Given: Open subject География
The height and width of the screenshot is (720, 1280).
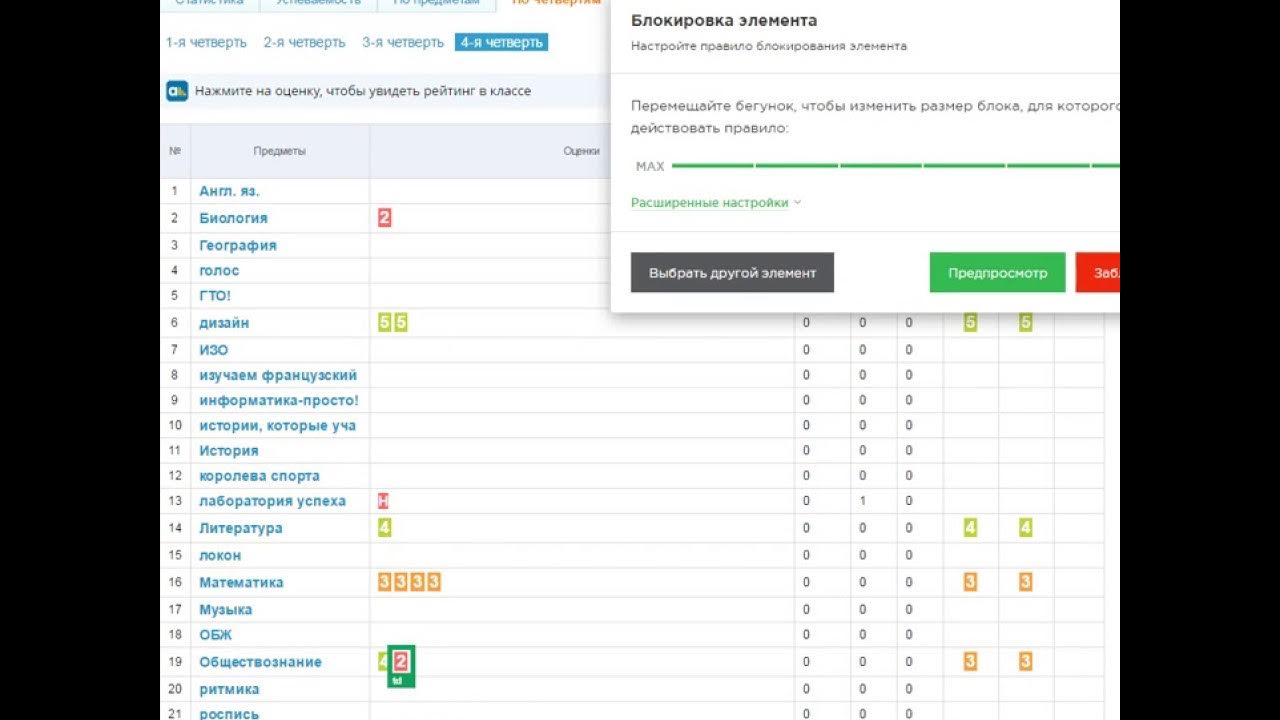Looking at the screenshot, I should pyautogui.click(x=238, y=245).
